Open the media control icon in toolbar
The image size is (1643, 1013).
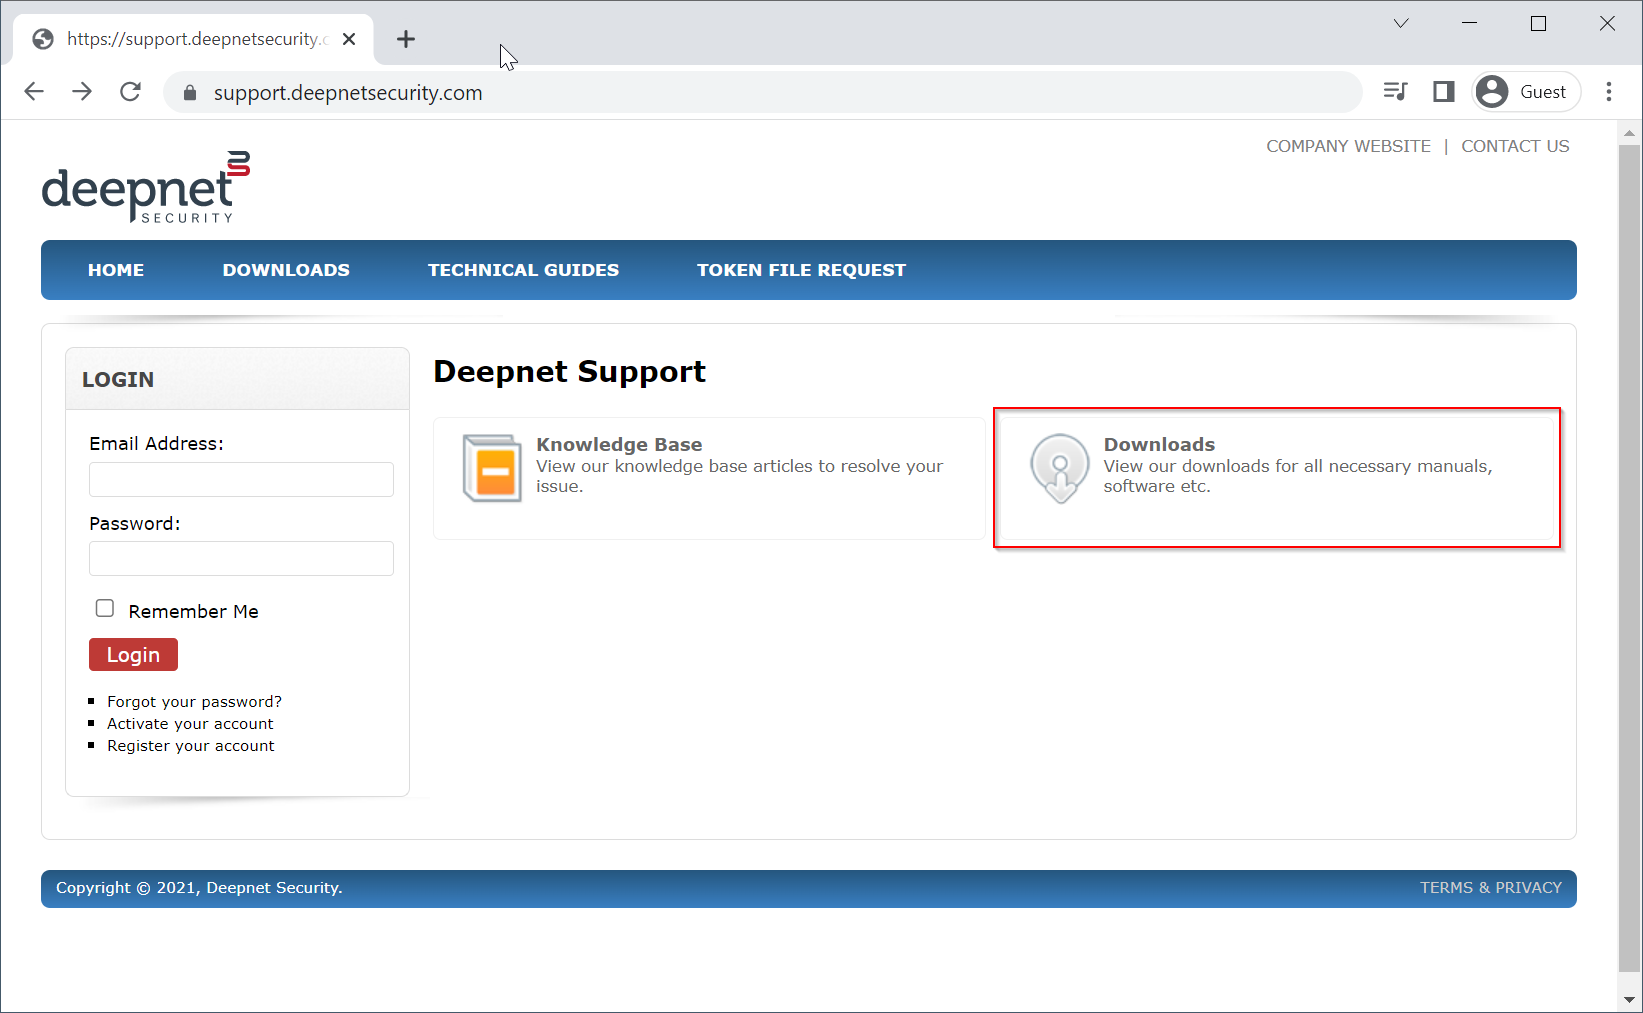[x=1395, y=92]
